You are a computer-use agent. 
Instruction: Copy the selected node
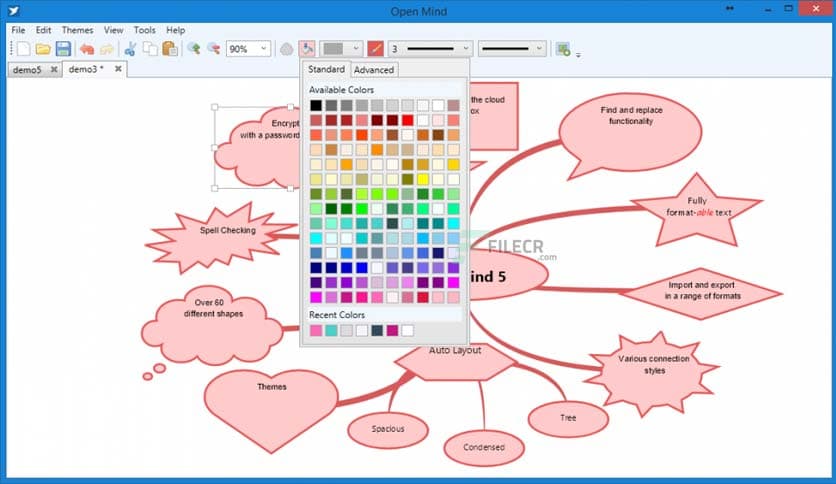[150, 49]
